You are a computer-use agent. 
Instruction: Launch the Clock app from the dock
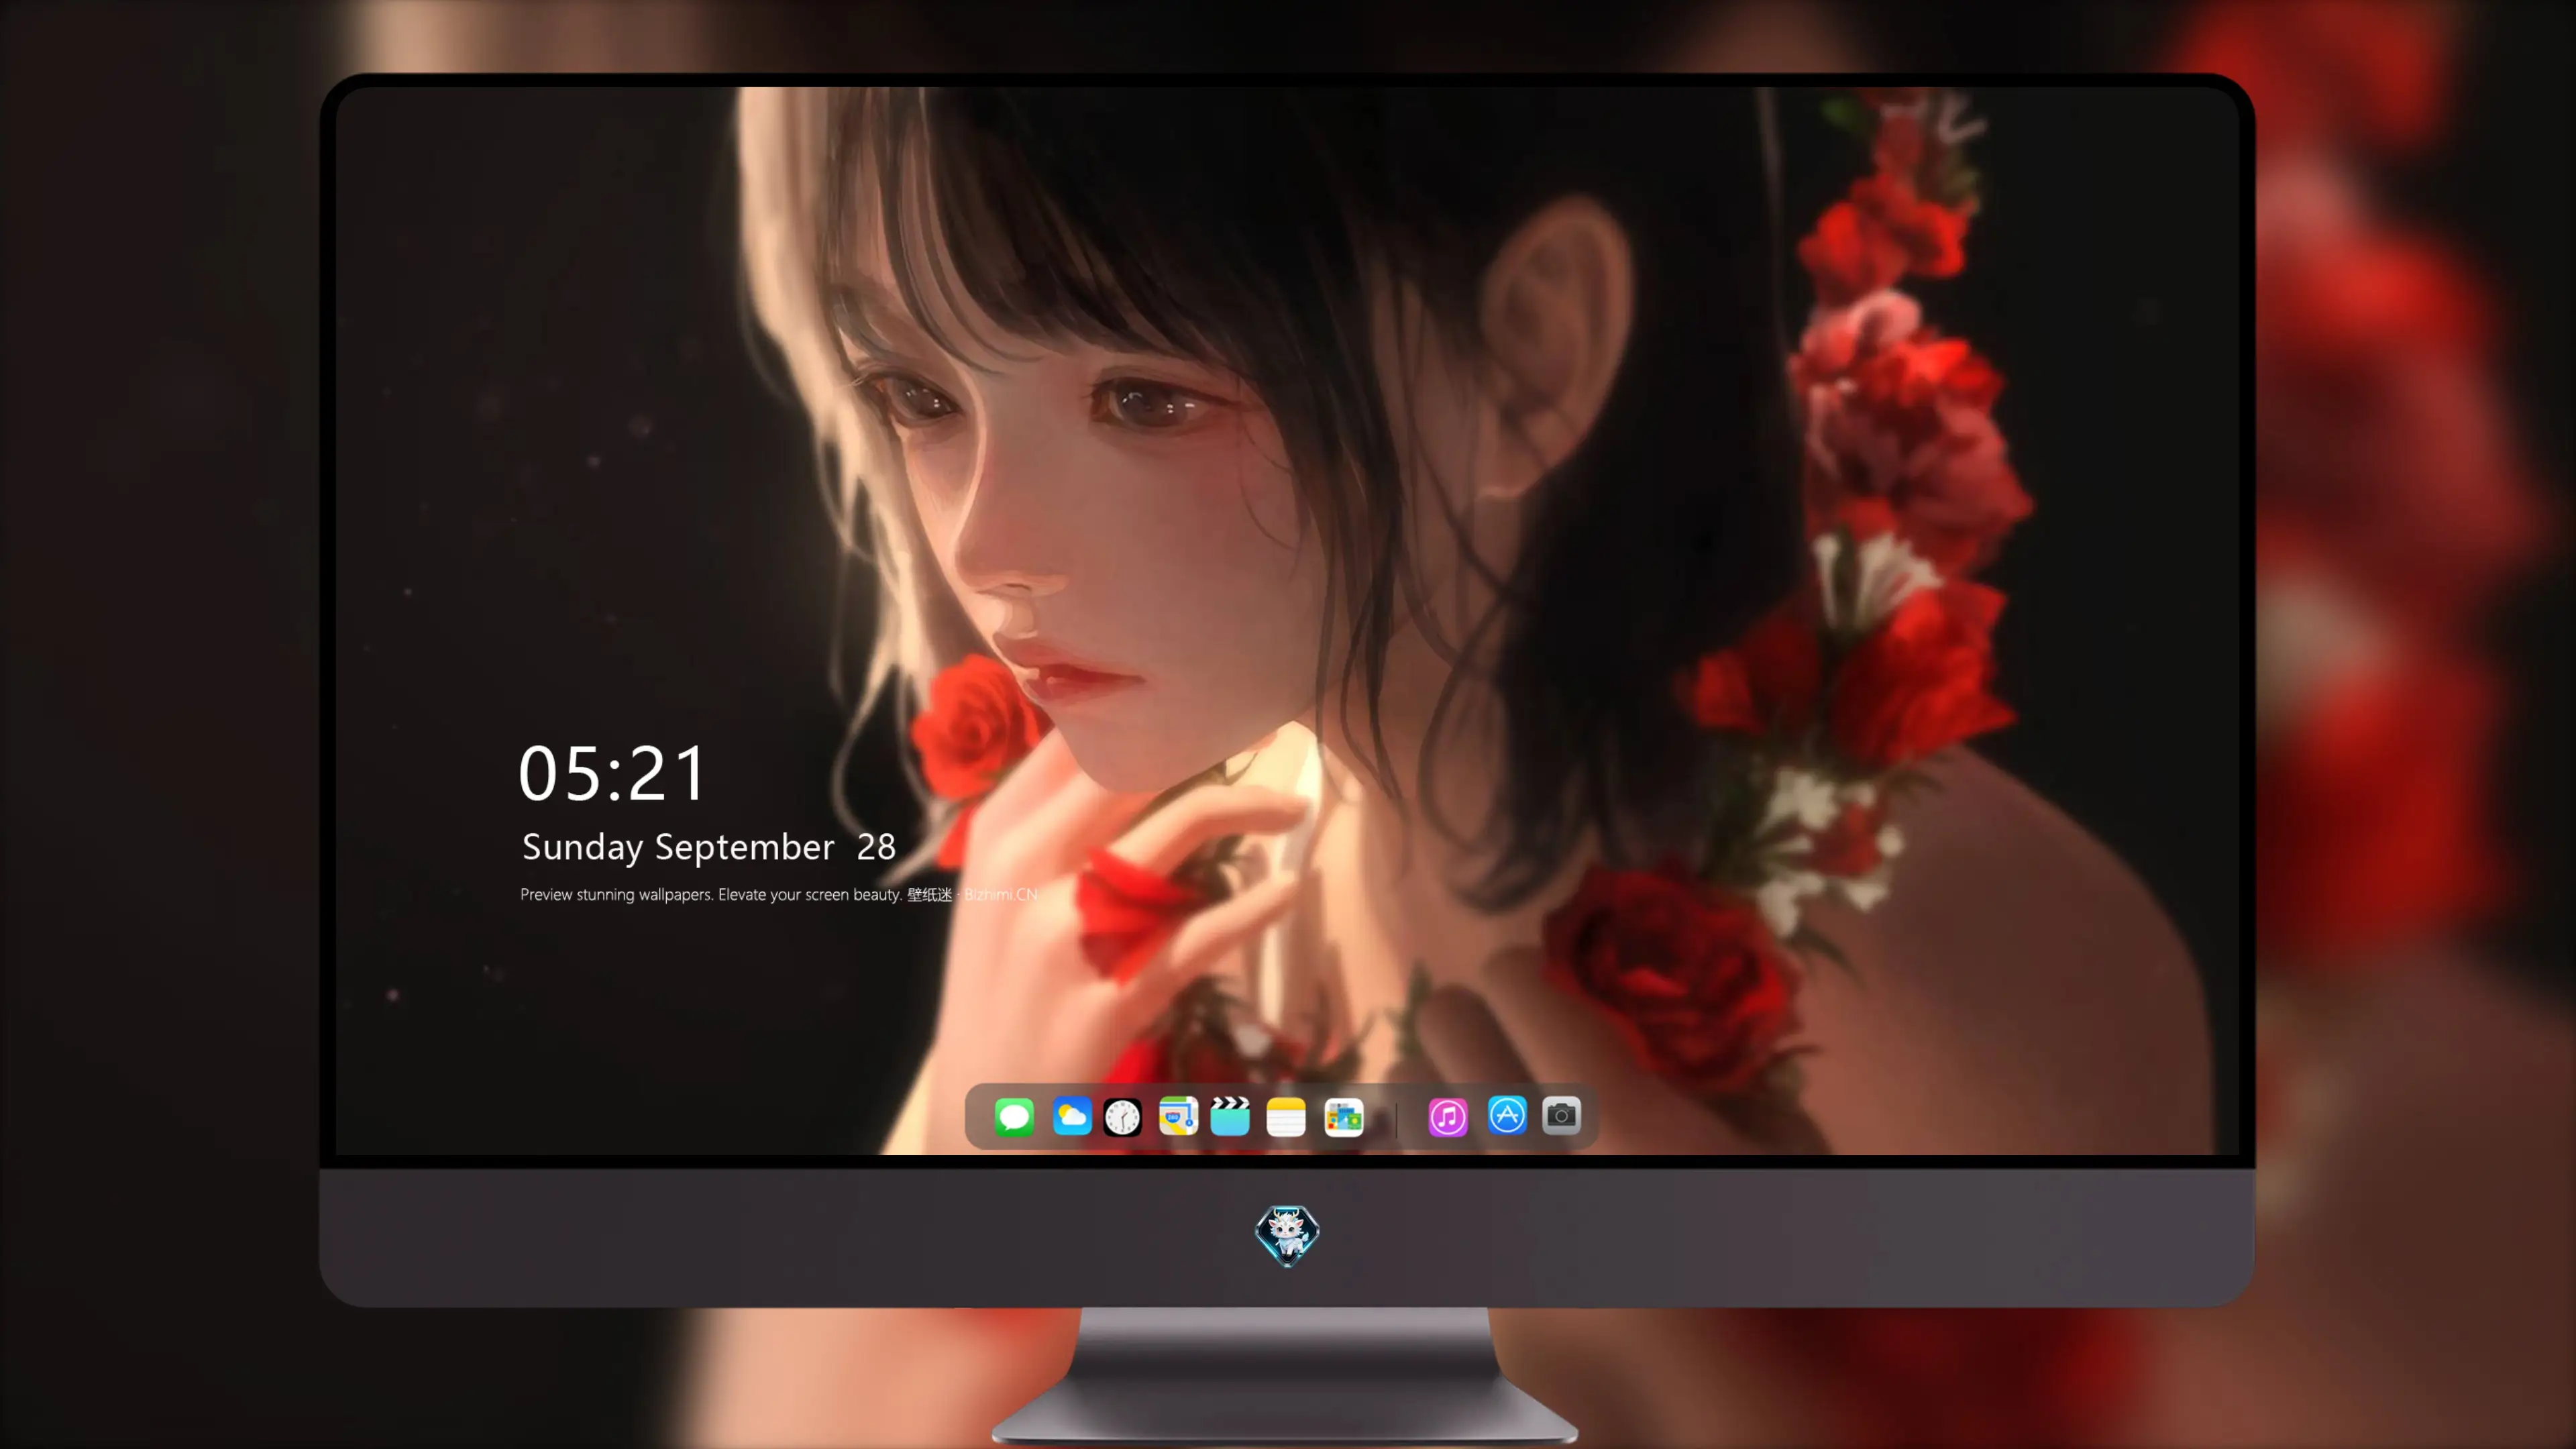click(x=1122, y=1116)
